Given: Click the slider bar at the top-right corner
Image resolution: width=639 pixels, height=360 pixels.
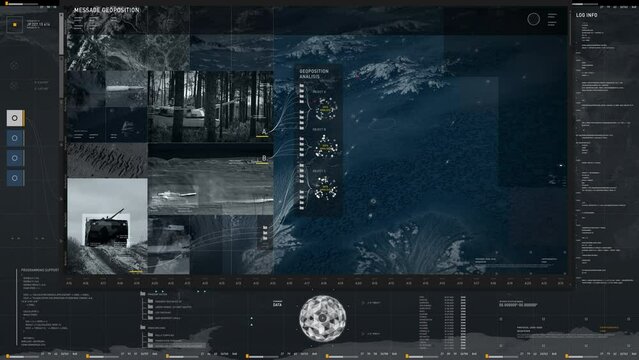Looking at the screenshot, I should click(585, 4).
